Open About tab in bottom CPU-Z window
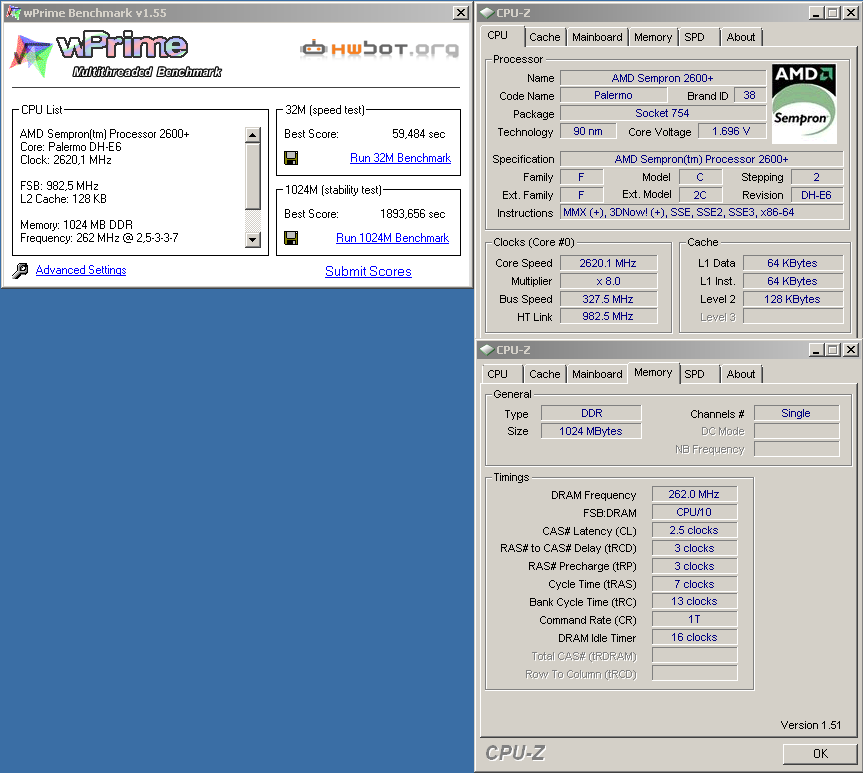 tap(741, 374)
